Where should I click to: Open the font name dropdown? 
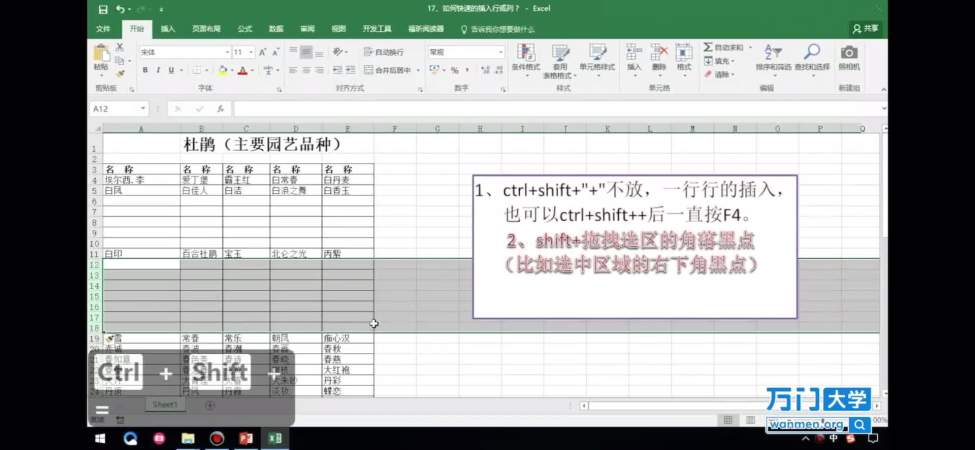(x=227, y=52)
